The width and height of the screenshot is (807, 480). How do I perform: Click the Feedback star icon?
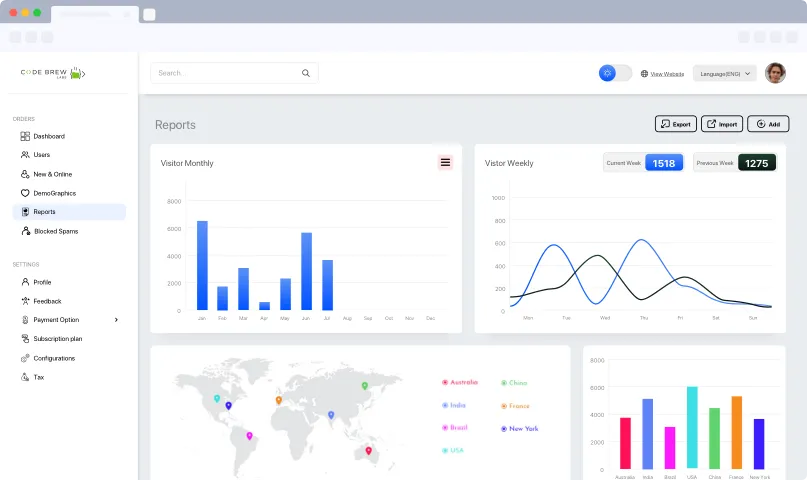tap(25, 301)
